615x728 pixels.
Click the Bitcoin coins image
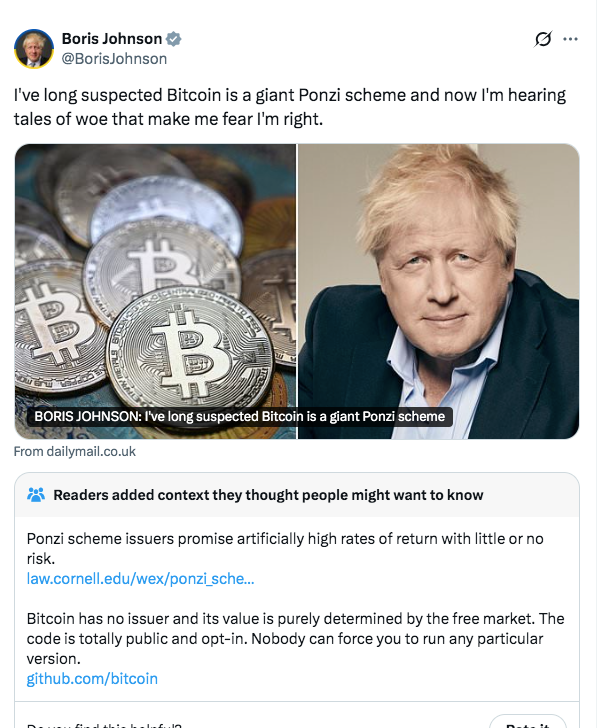tap(155, 280)
